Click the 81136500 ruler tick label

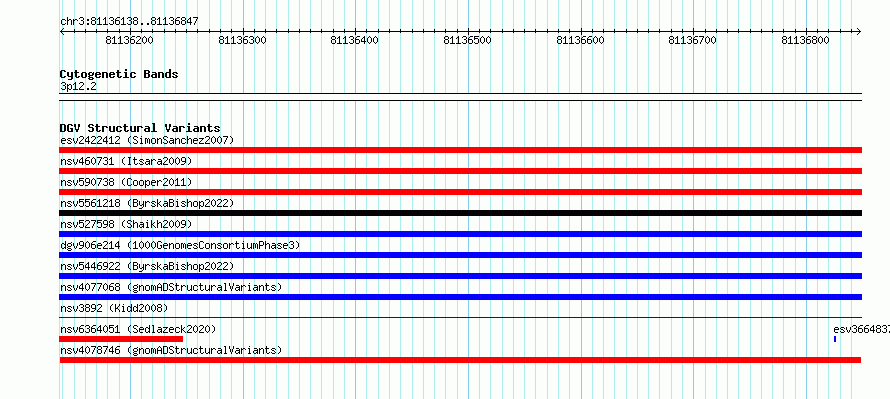(x=467, y=40)
